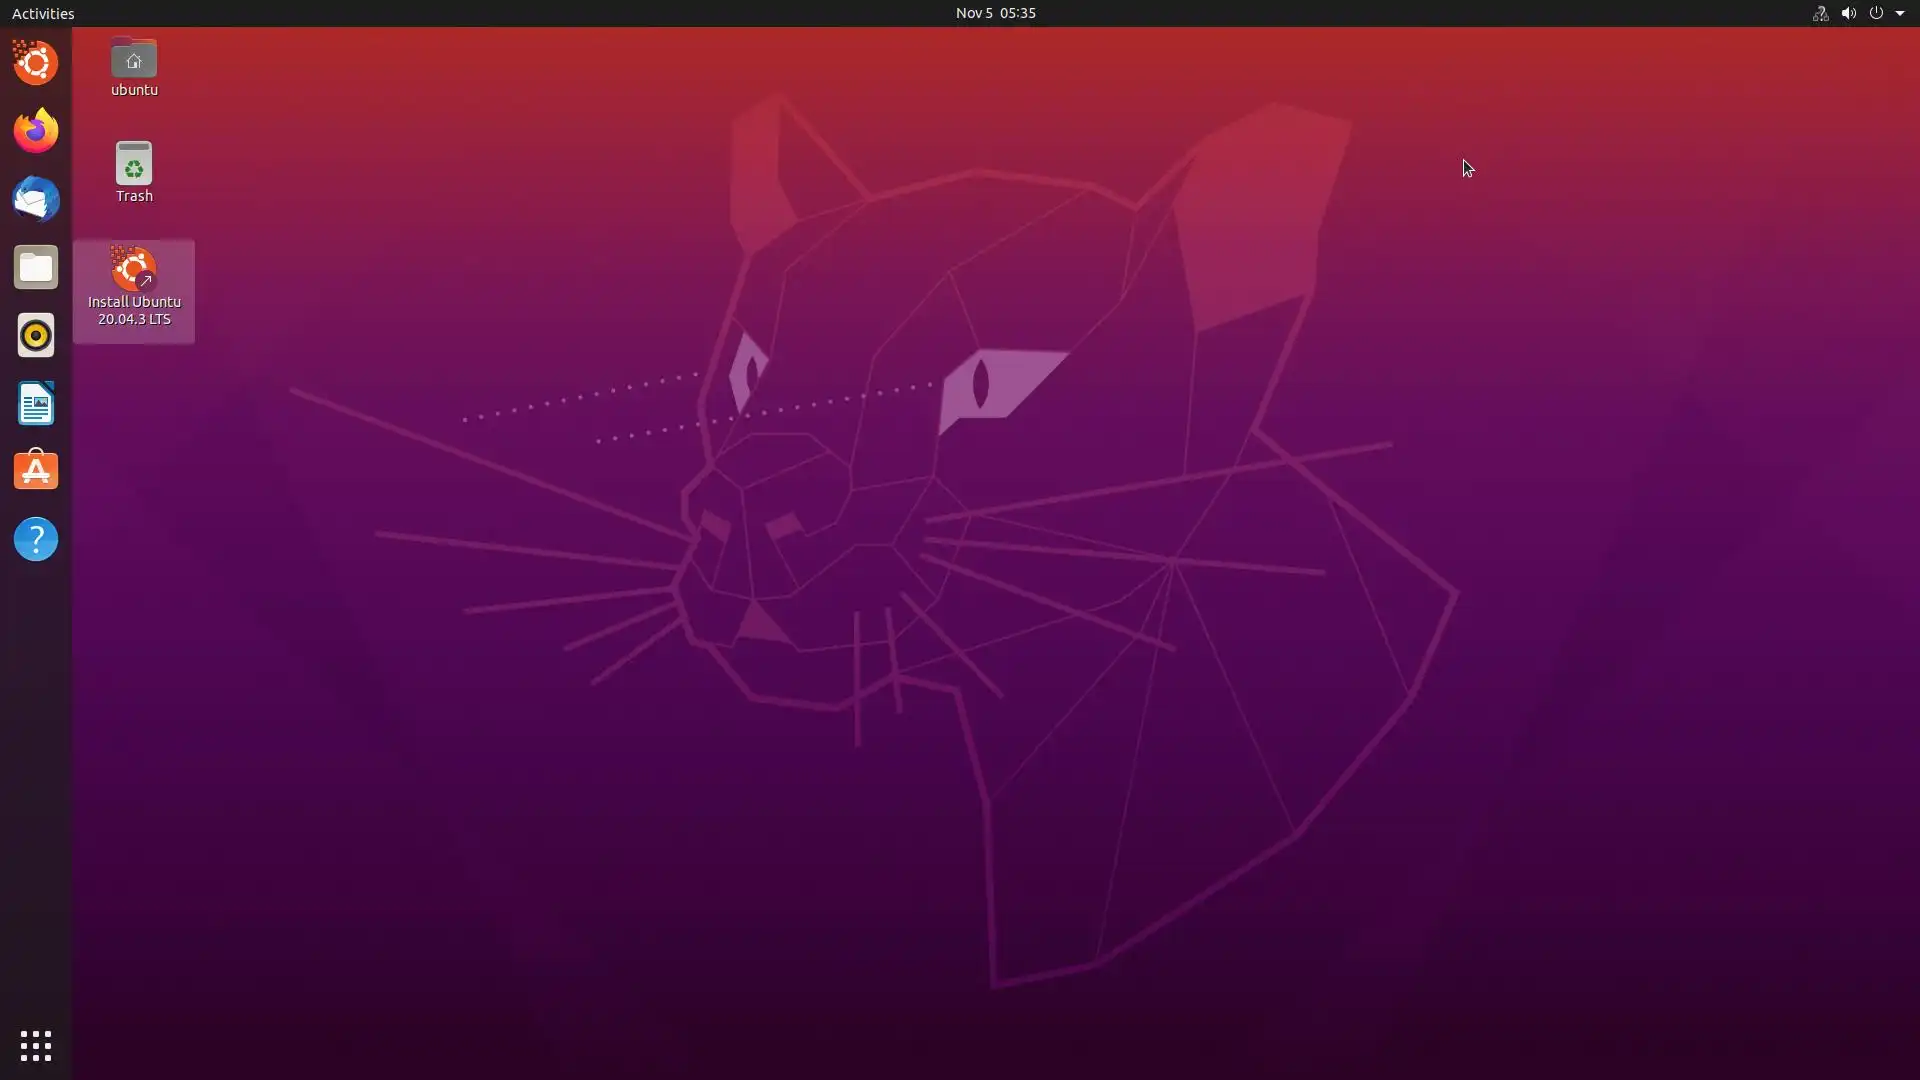Viewport: 1920px width, 1080px height.
Task: Click the Install Ubuntu dock icon
Action: pos(36,63)
